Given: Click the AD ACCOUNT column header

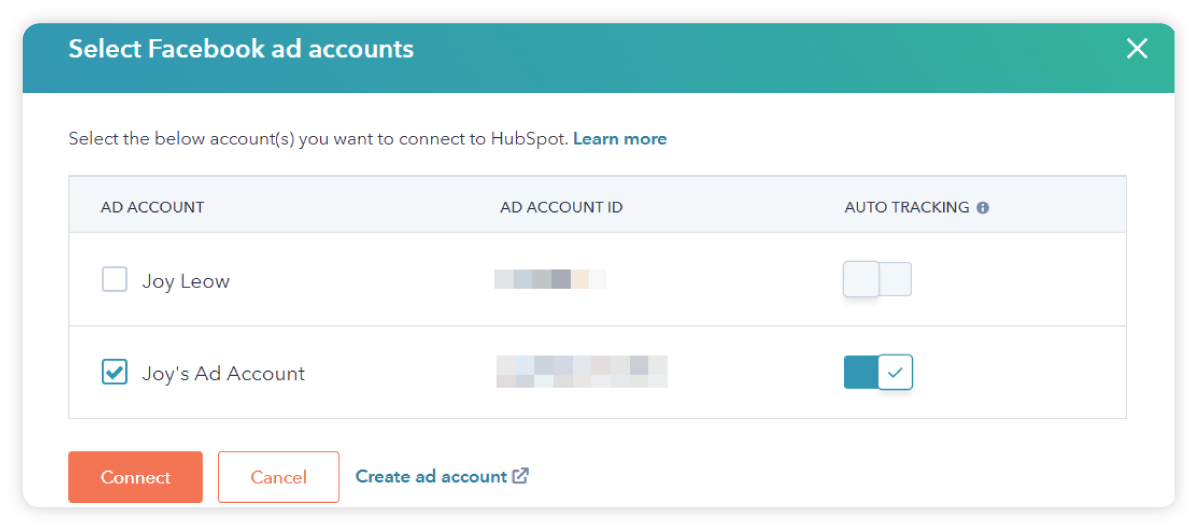Looking at the screenshot, I should 152,208.
